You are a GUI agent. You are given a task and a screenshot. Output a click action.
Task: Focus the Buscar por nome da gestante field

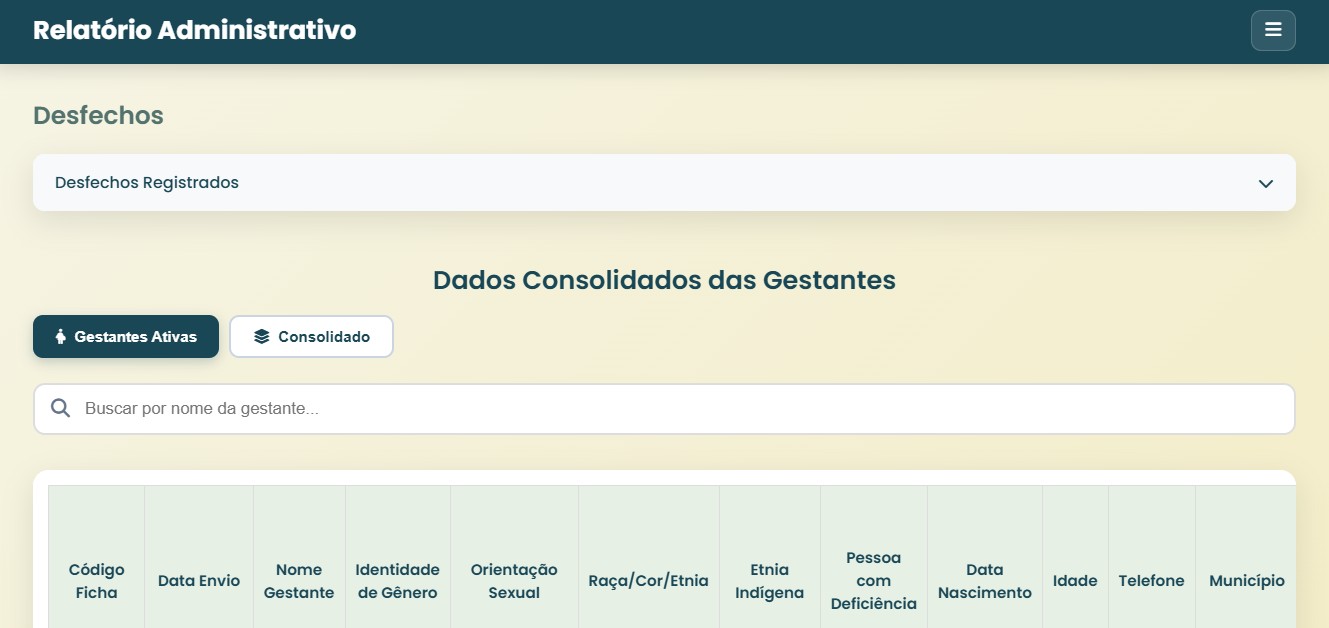[x=664, y=409]
